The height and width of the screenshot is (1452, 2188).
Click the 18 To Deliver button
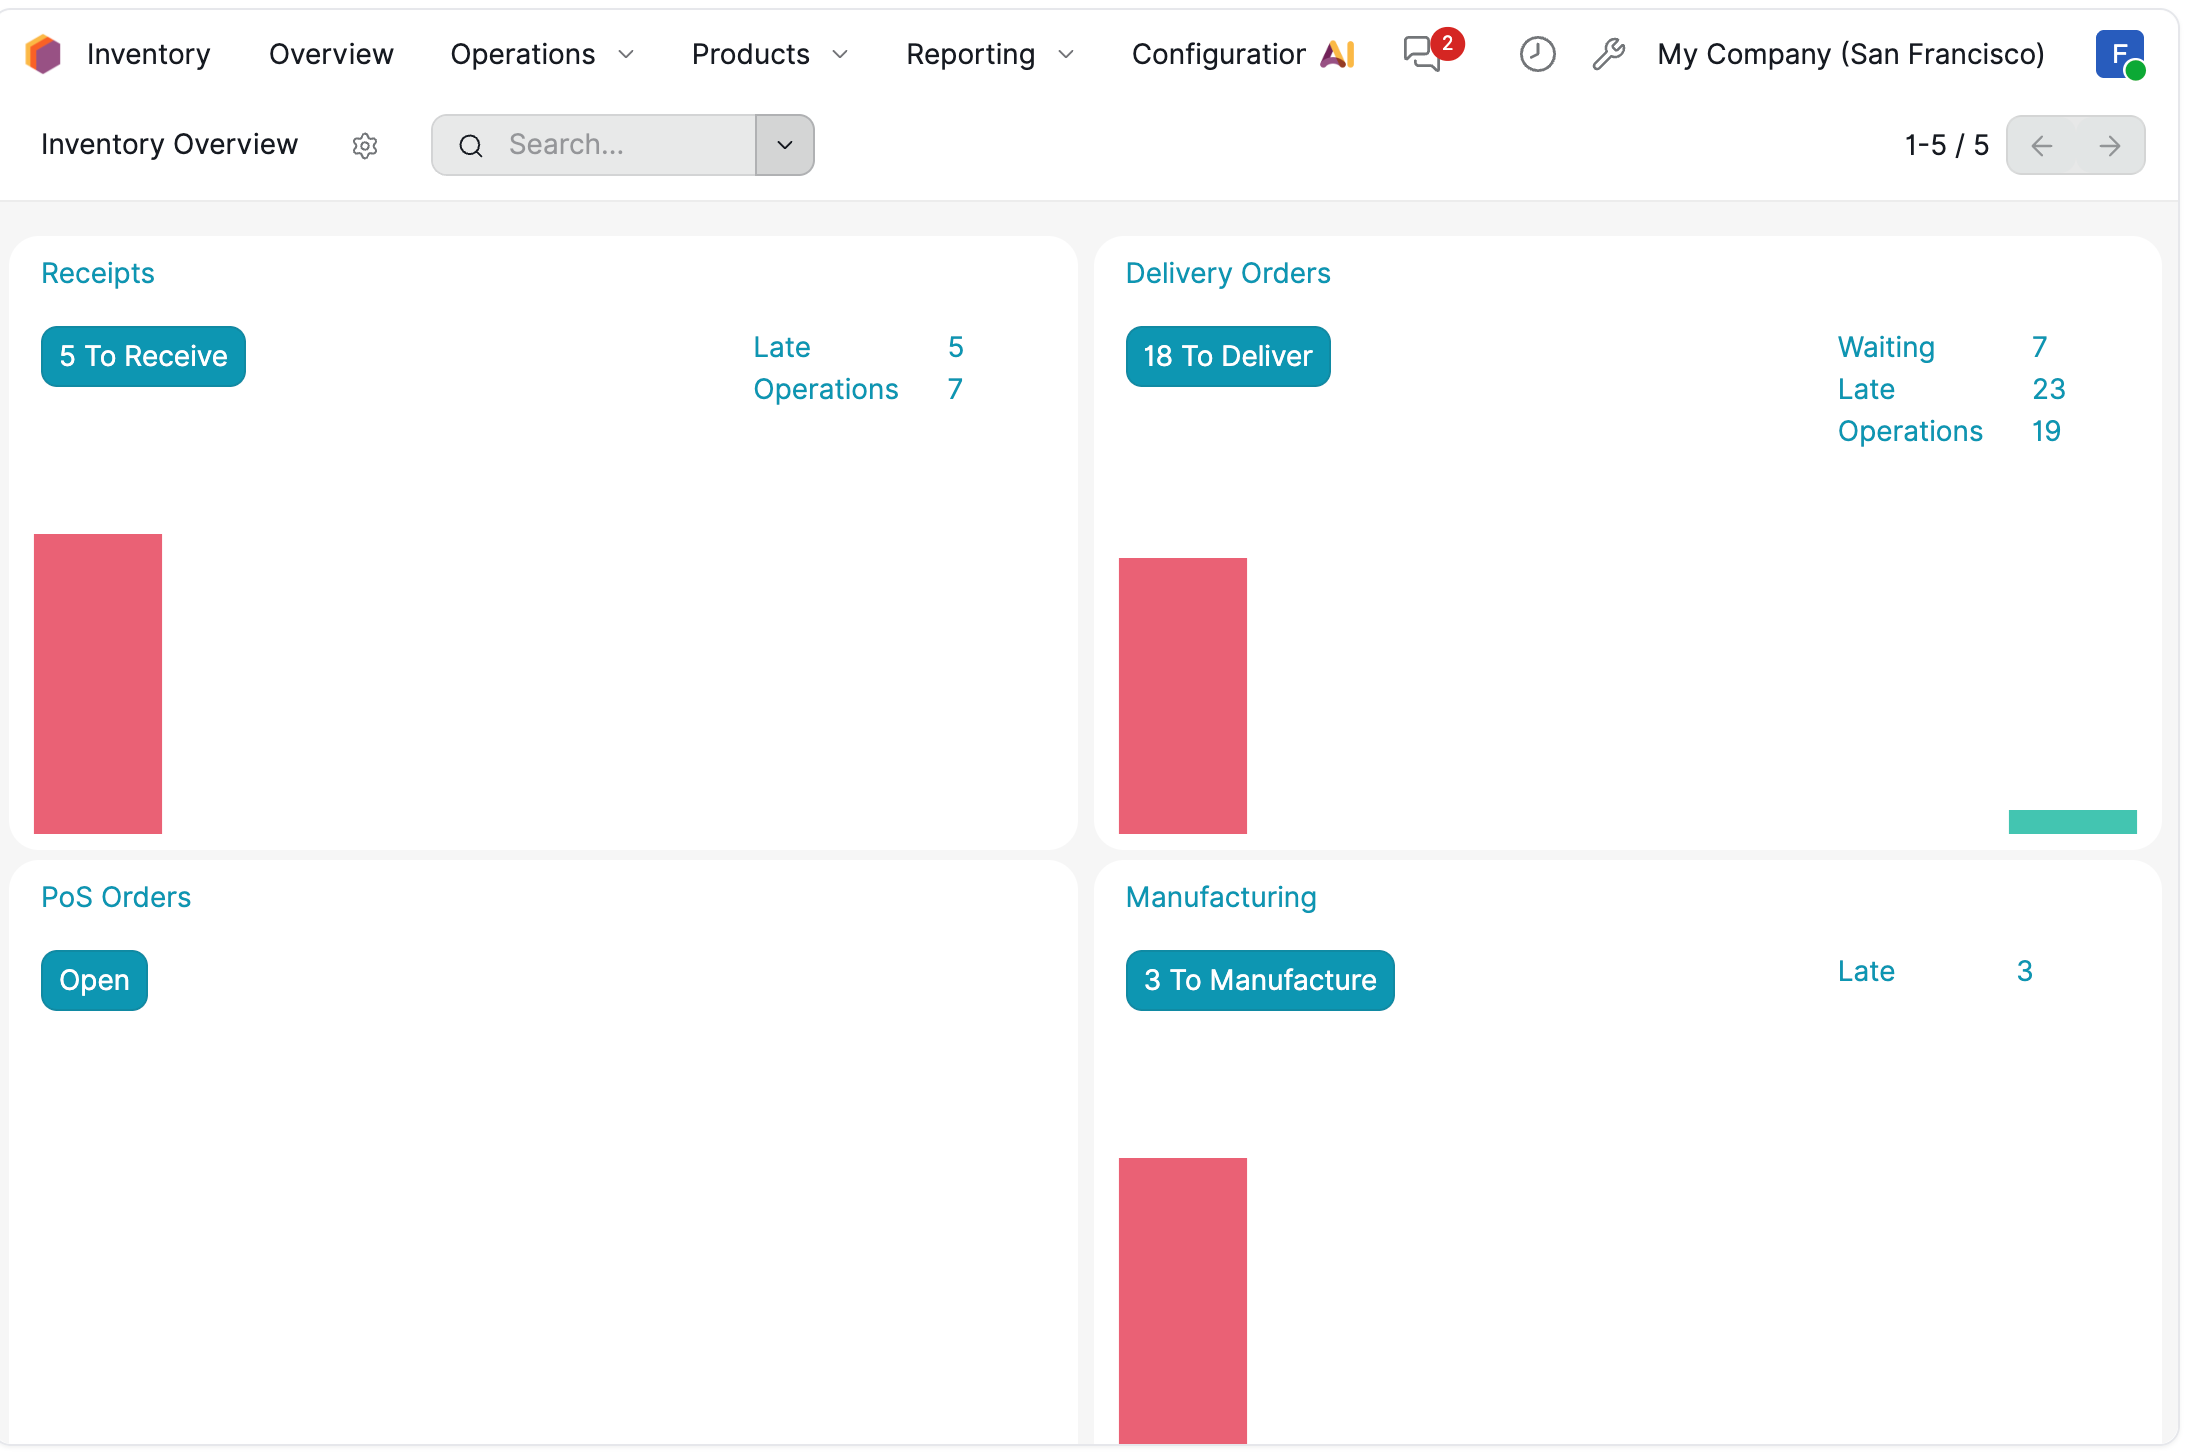[x=1227, y=356]
